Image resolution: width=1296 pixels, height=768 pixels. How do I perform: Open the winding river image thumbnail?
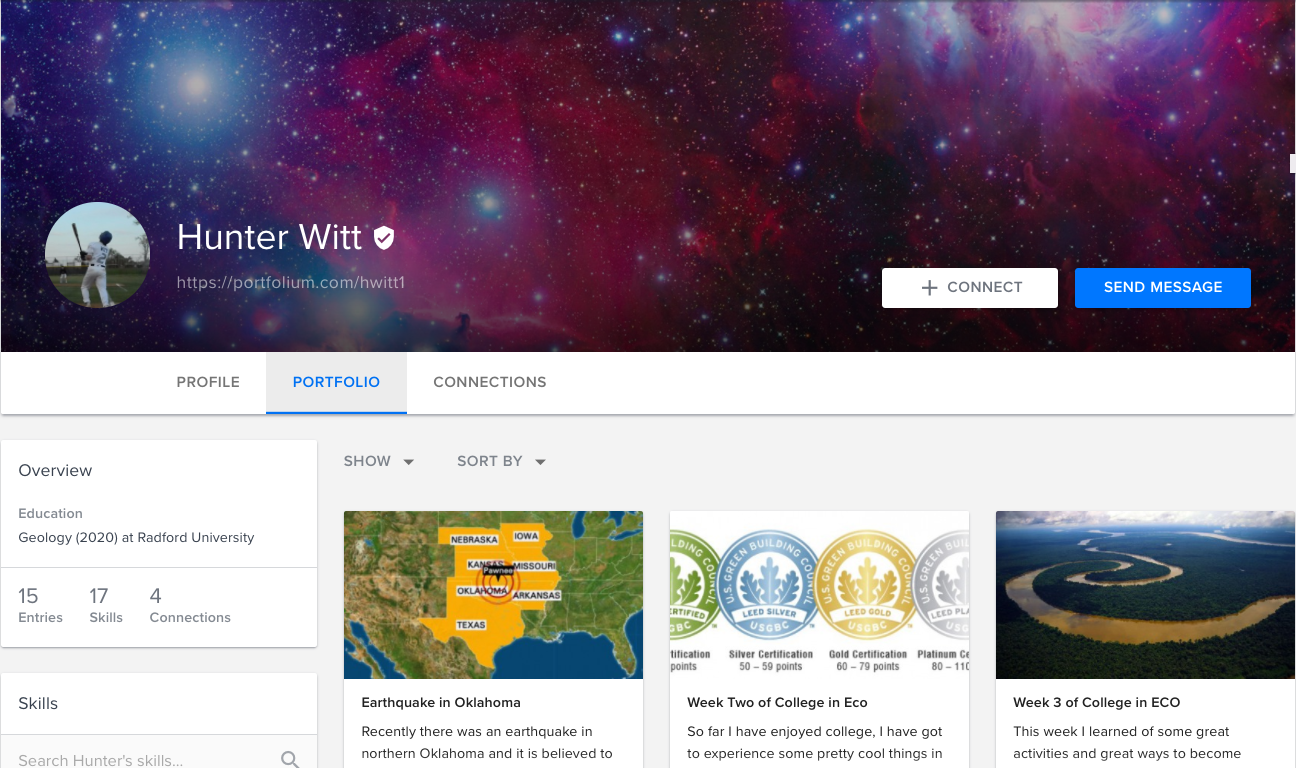[x=1145, y=595]
